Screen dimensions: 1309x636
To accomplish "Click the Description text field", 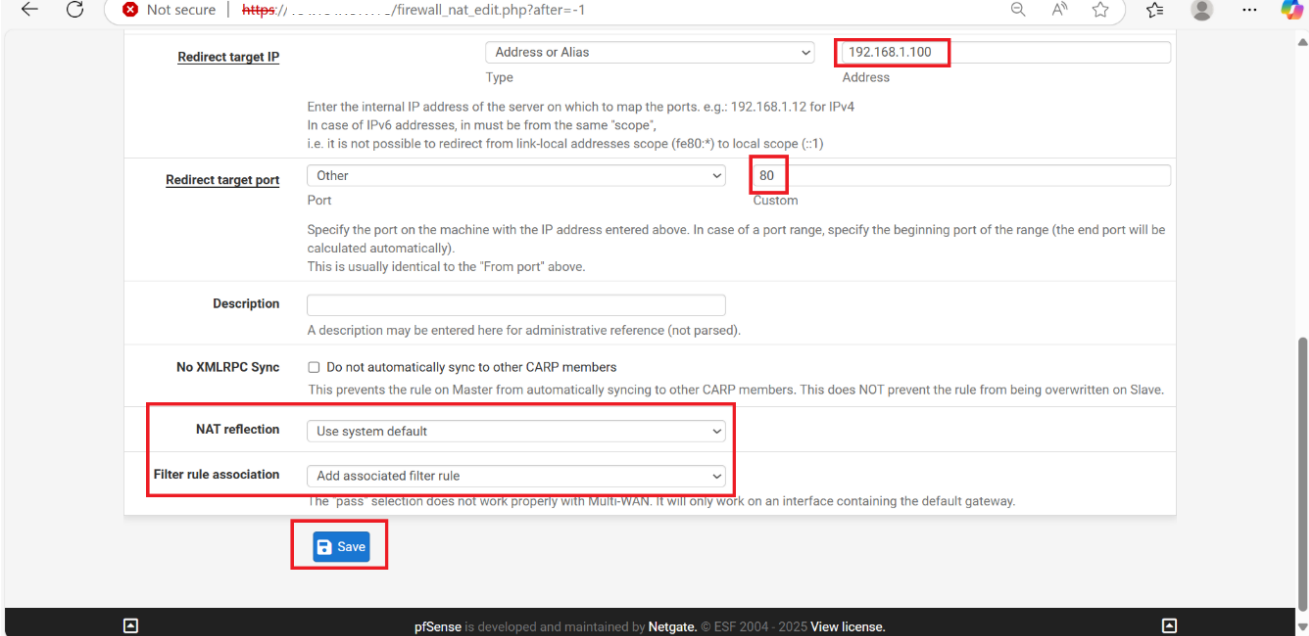I will pyautogui.click(x=516, y=305).
